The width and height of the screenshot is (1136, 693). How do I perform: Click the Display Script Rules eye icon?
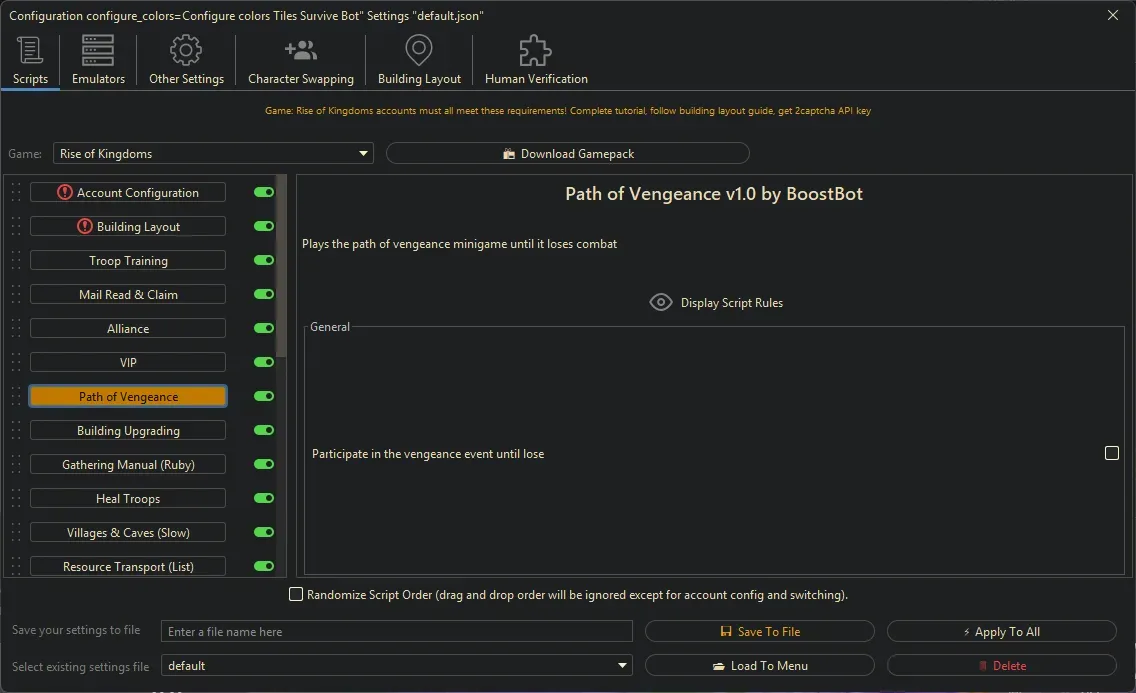click(x=660, y=301)
